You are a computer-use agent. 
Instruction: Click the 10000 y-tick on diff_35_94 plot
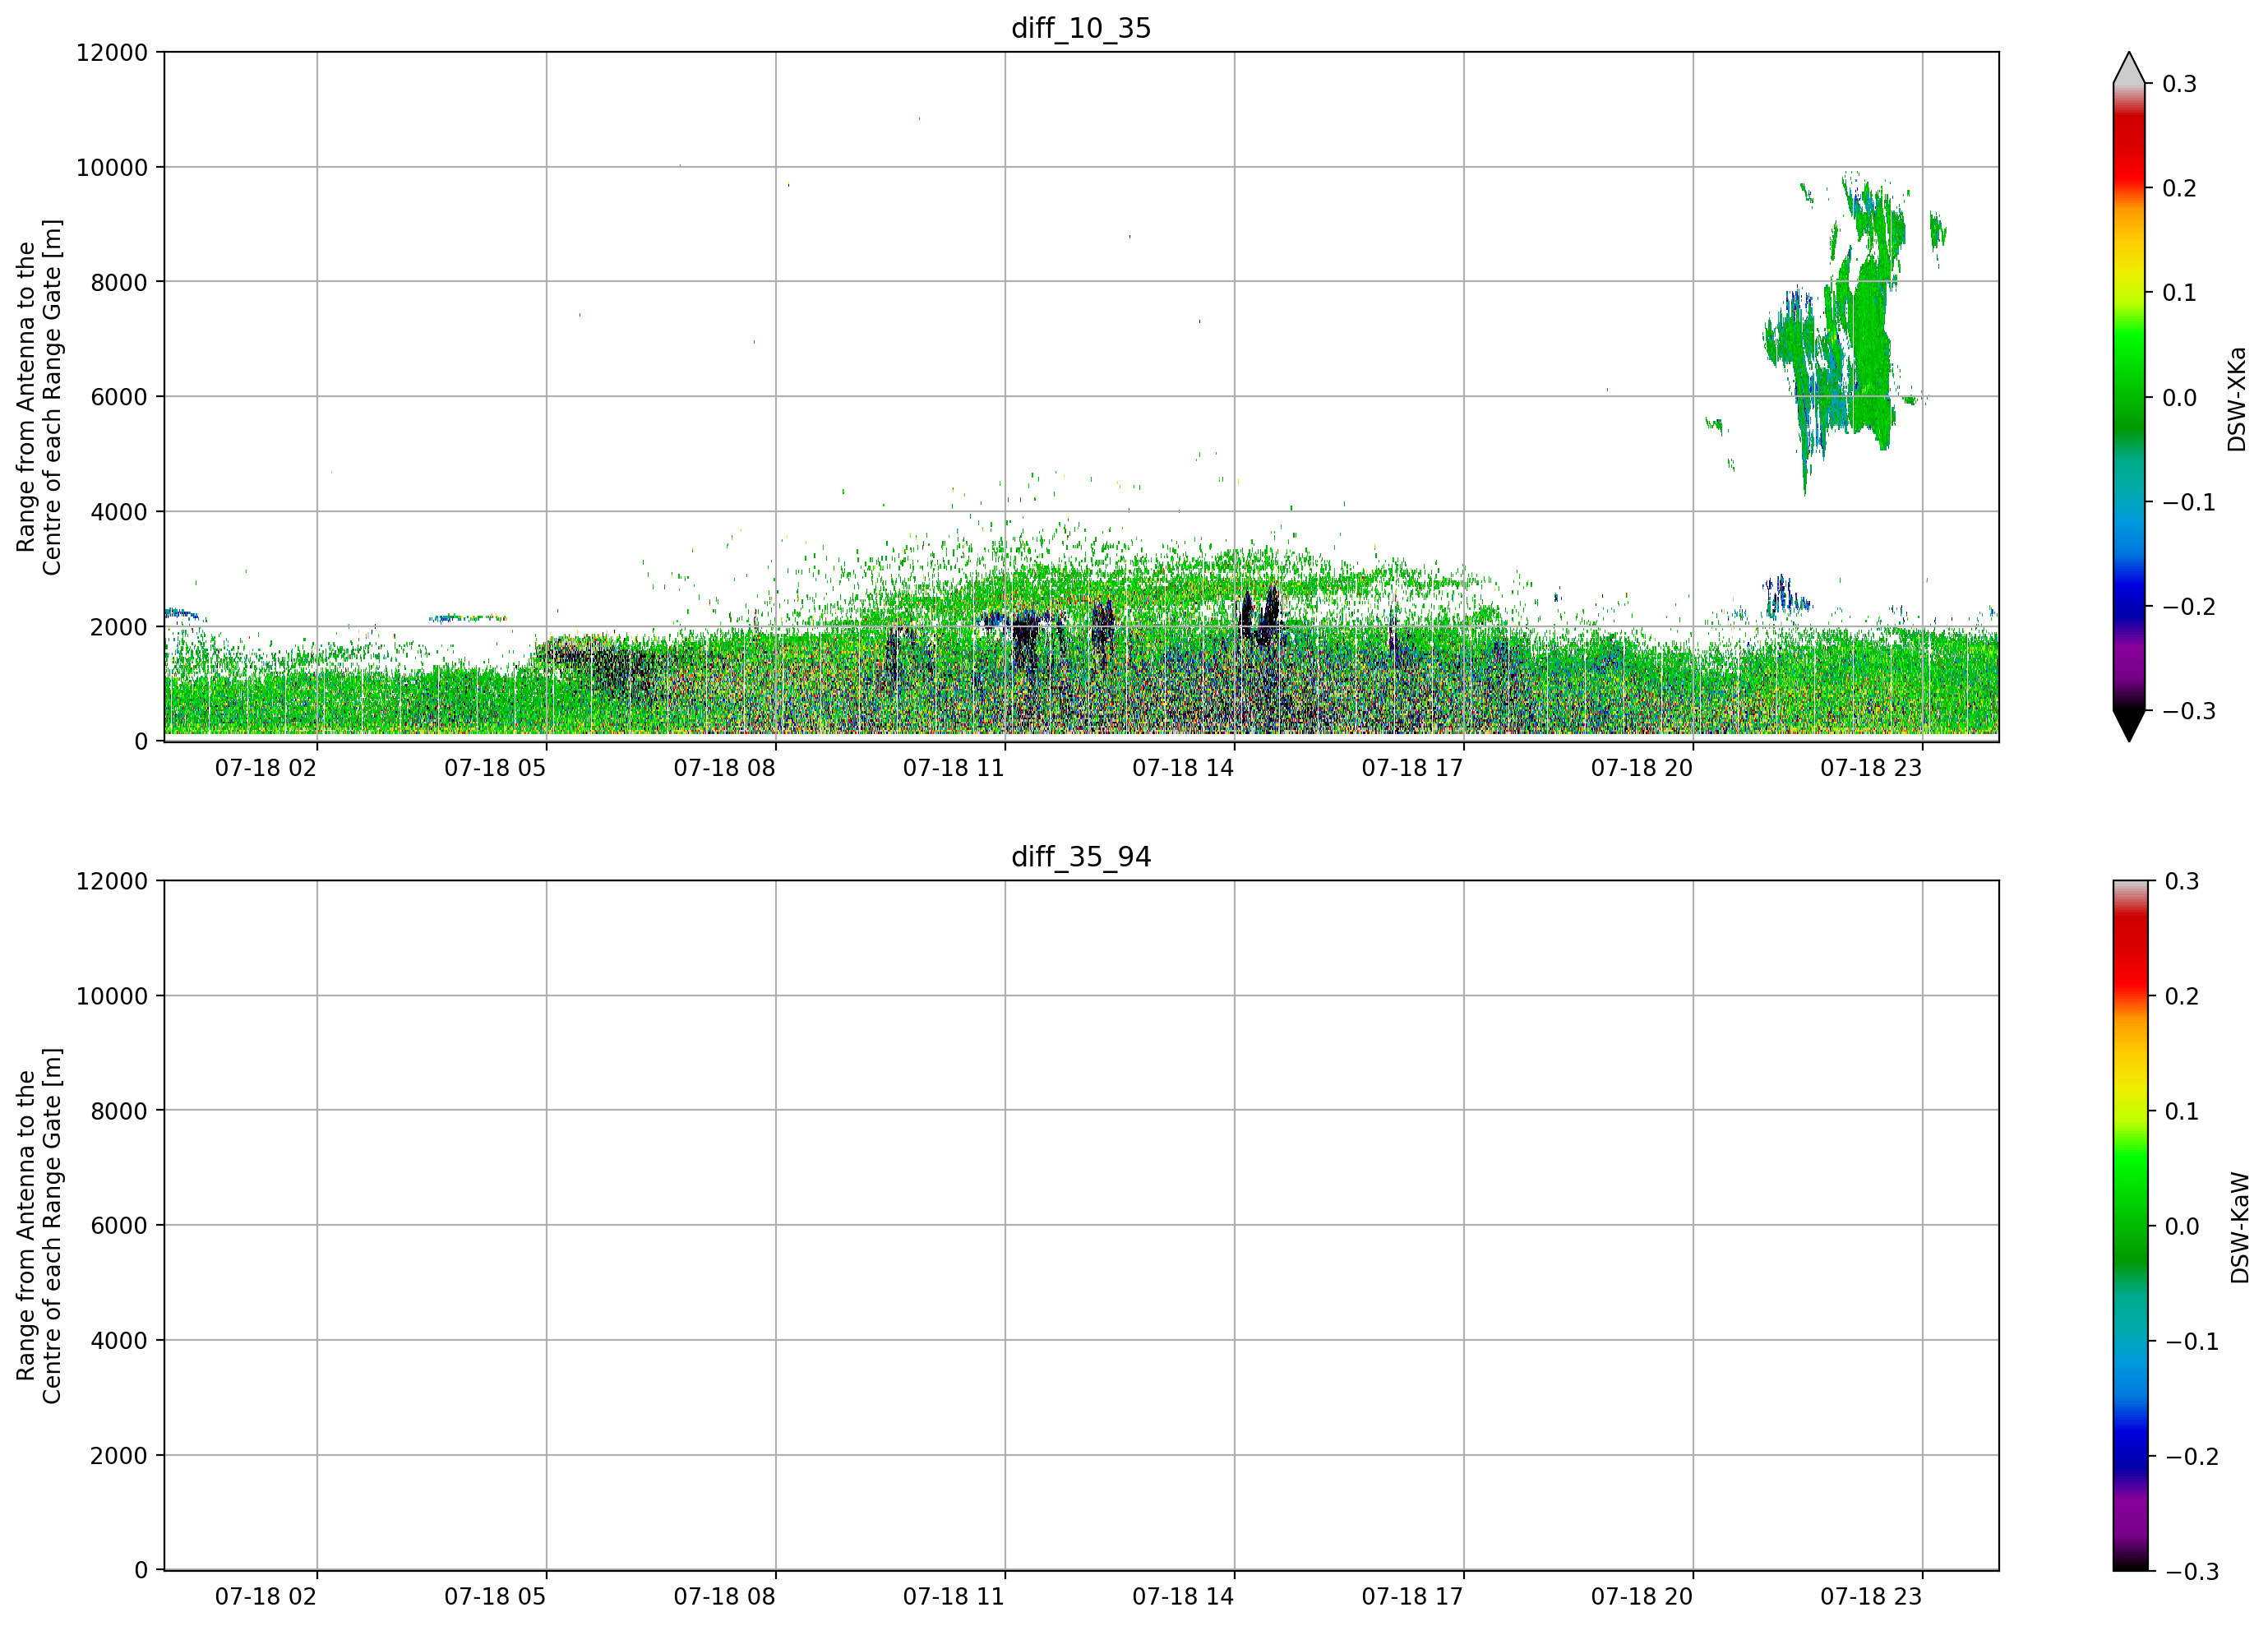click(x=112, y=996)
